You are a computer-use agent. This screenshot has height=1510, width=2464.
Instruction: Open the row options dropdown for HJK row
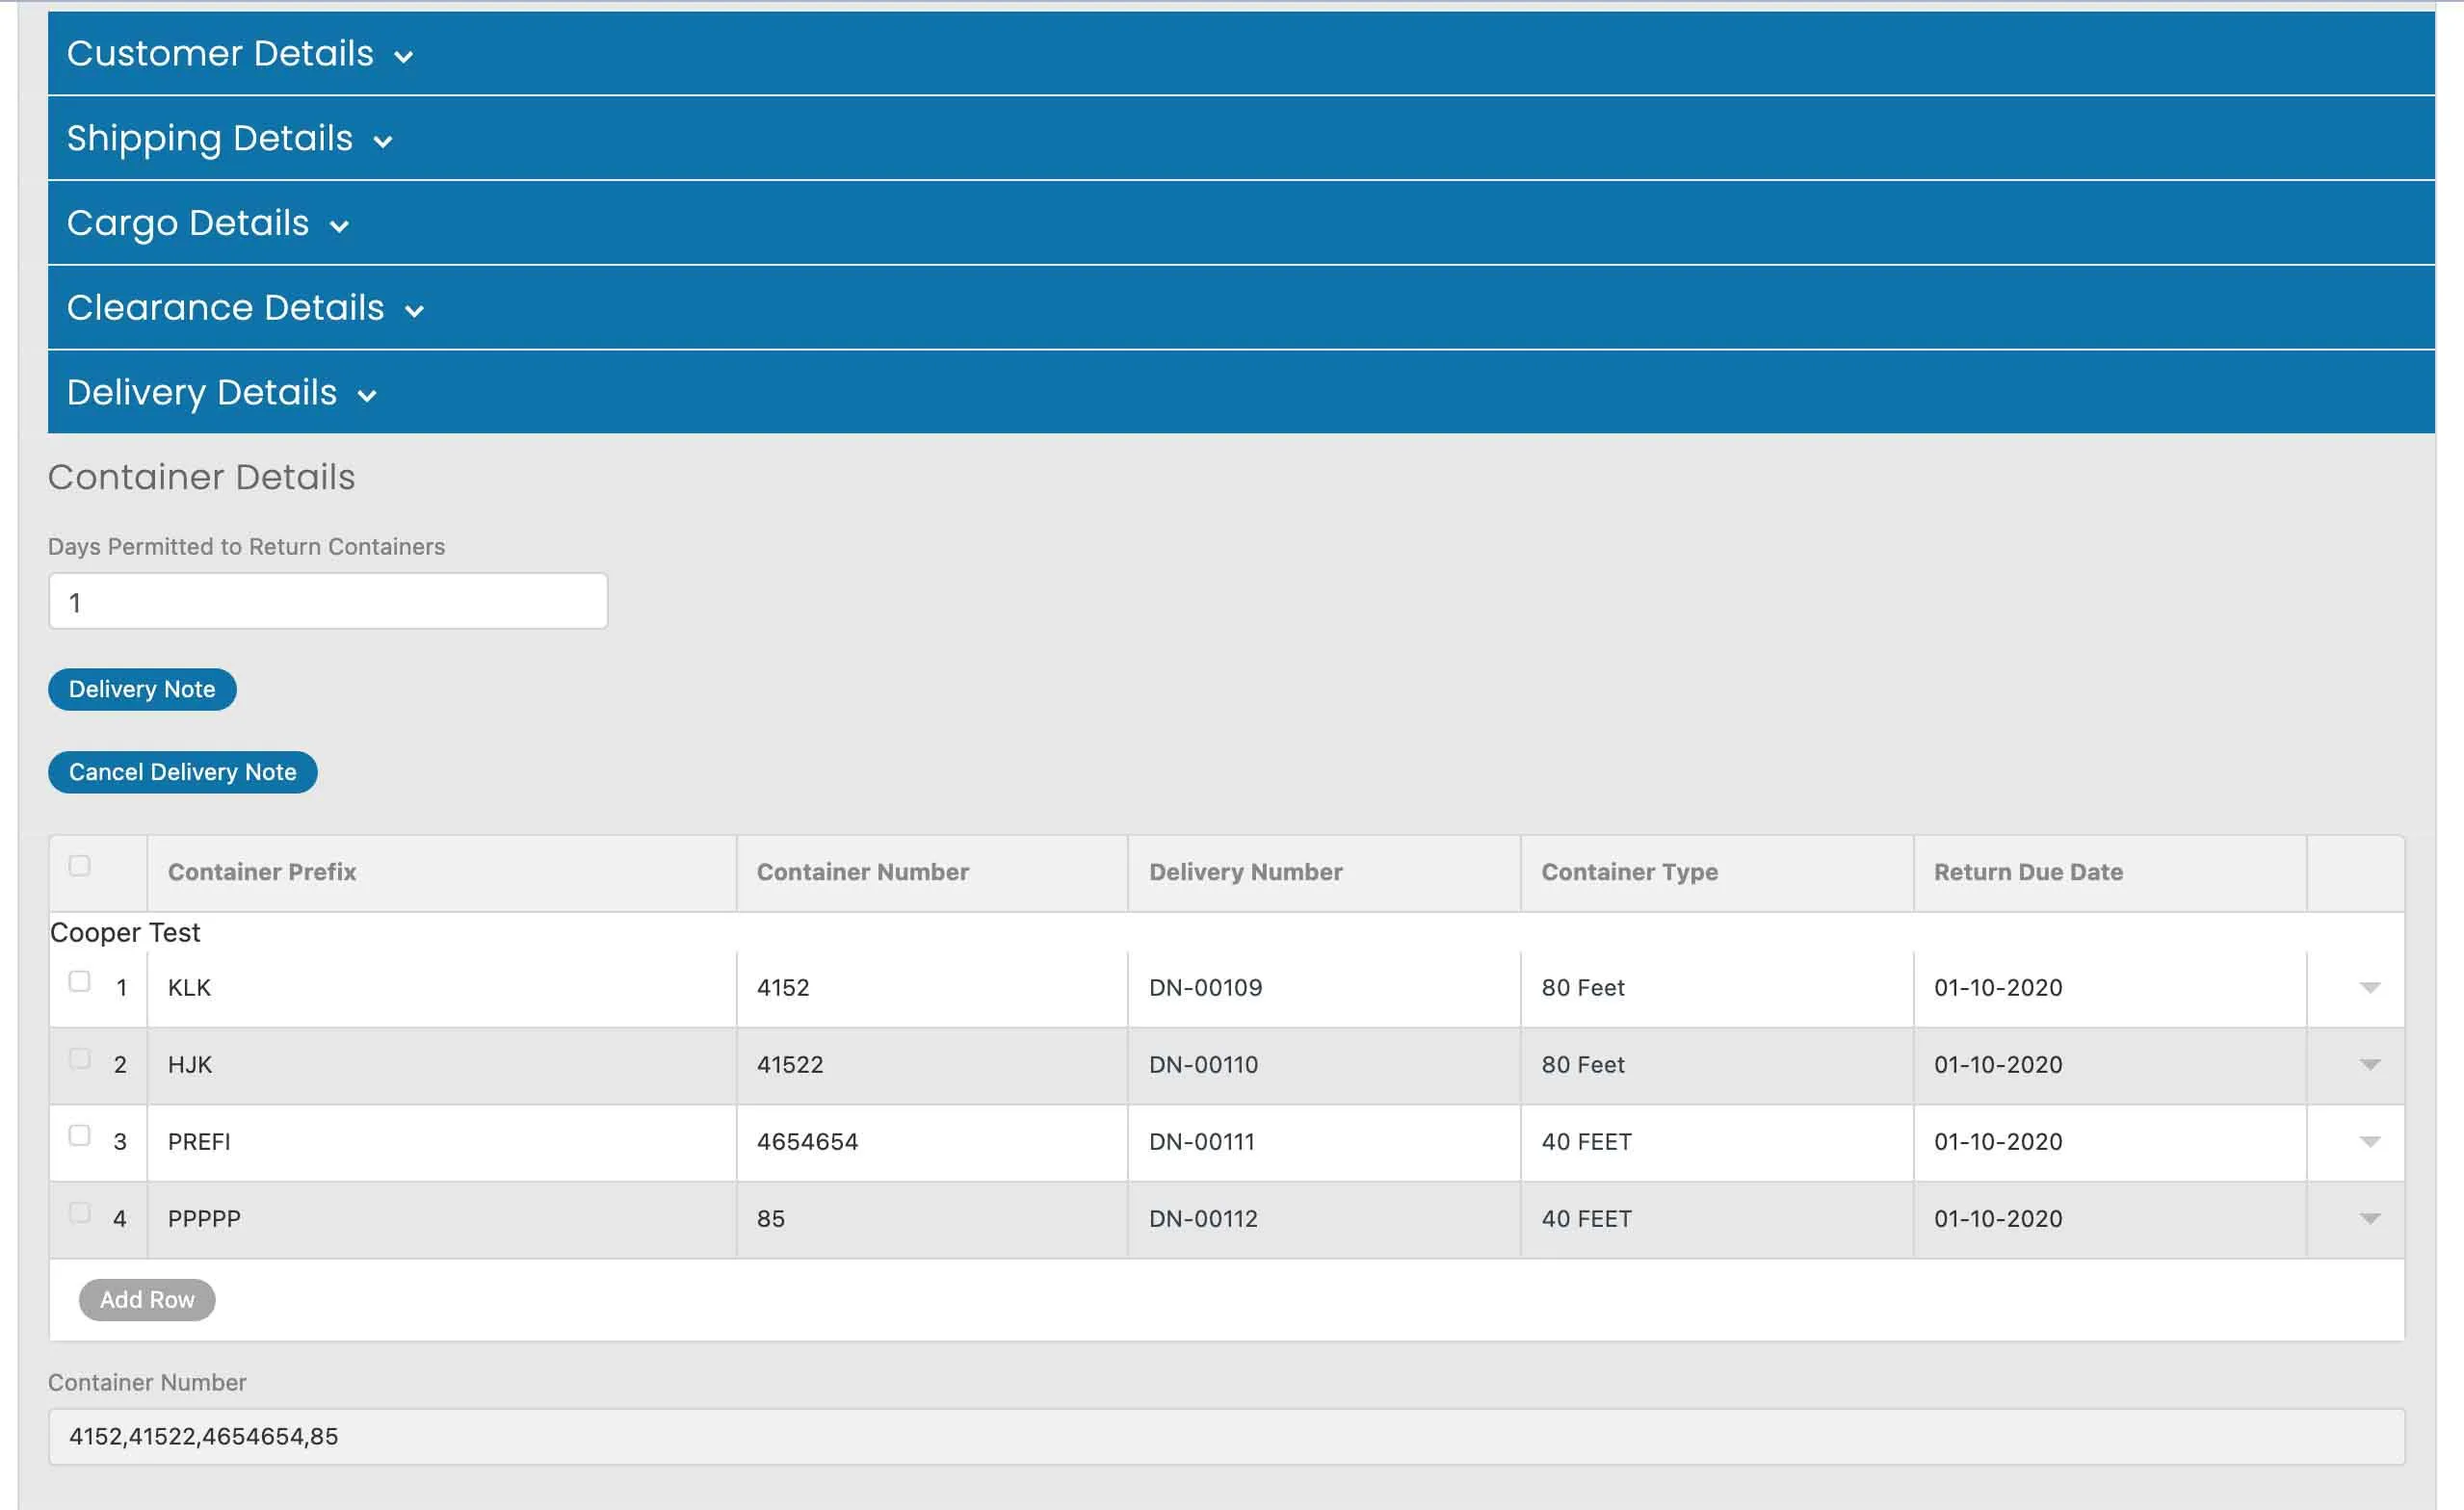[x=2368, y=1066]
